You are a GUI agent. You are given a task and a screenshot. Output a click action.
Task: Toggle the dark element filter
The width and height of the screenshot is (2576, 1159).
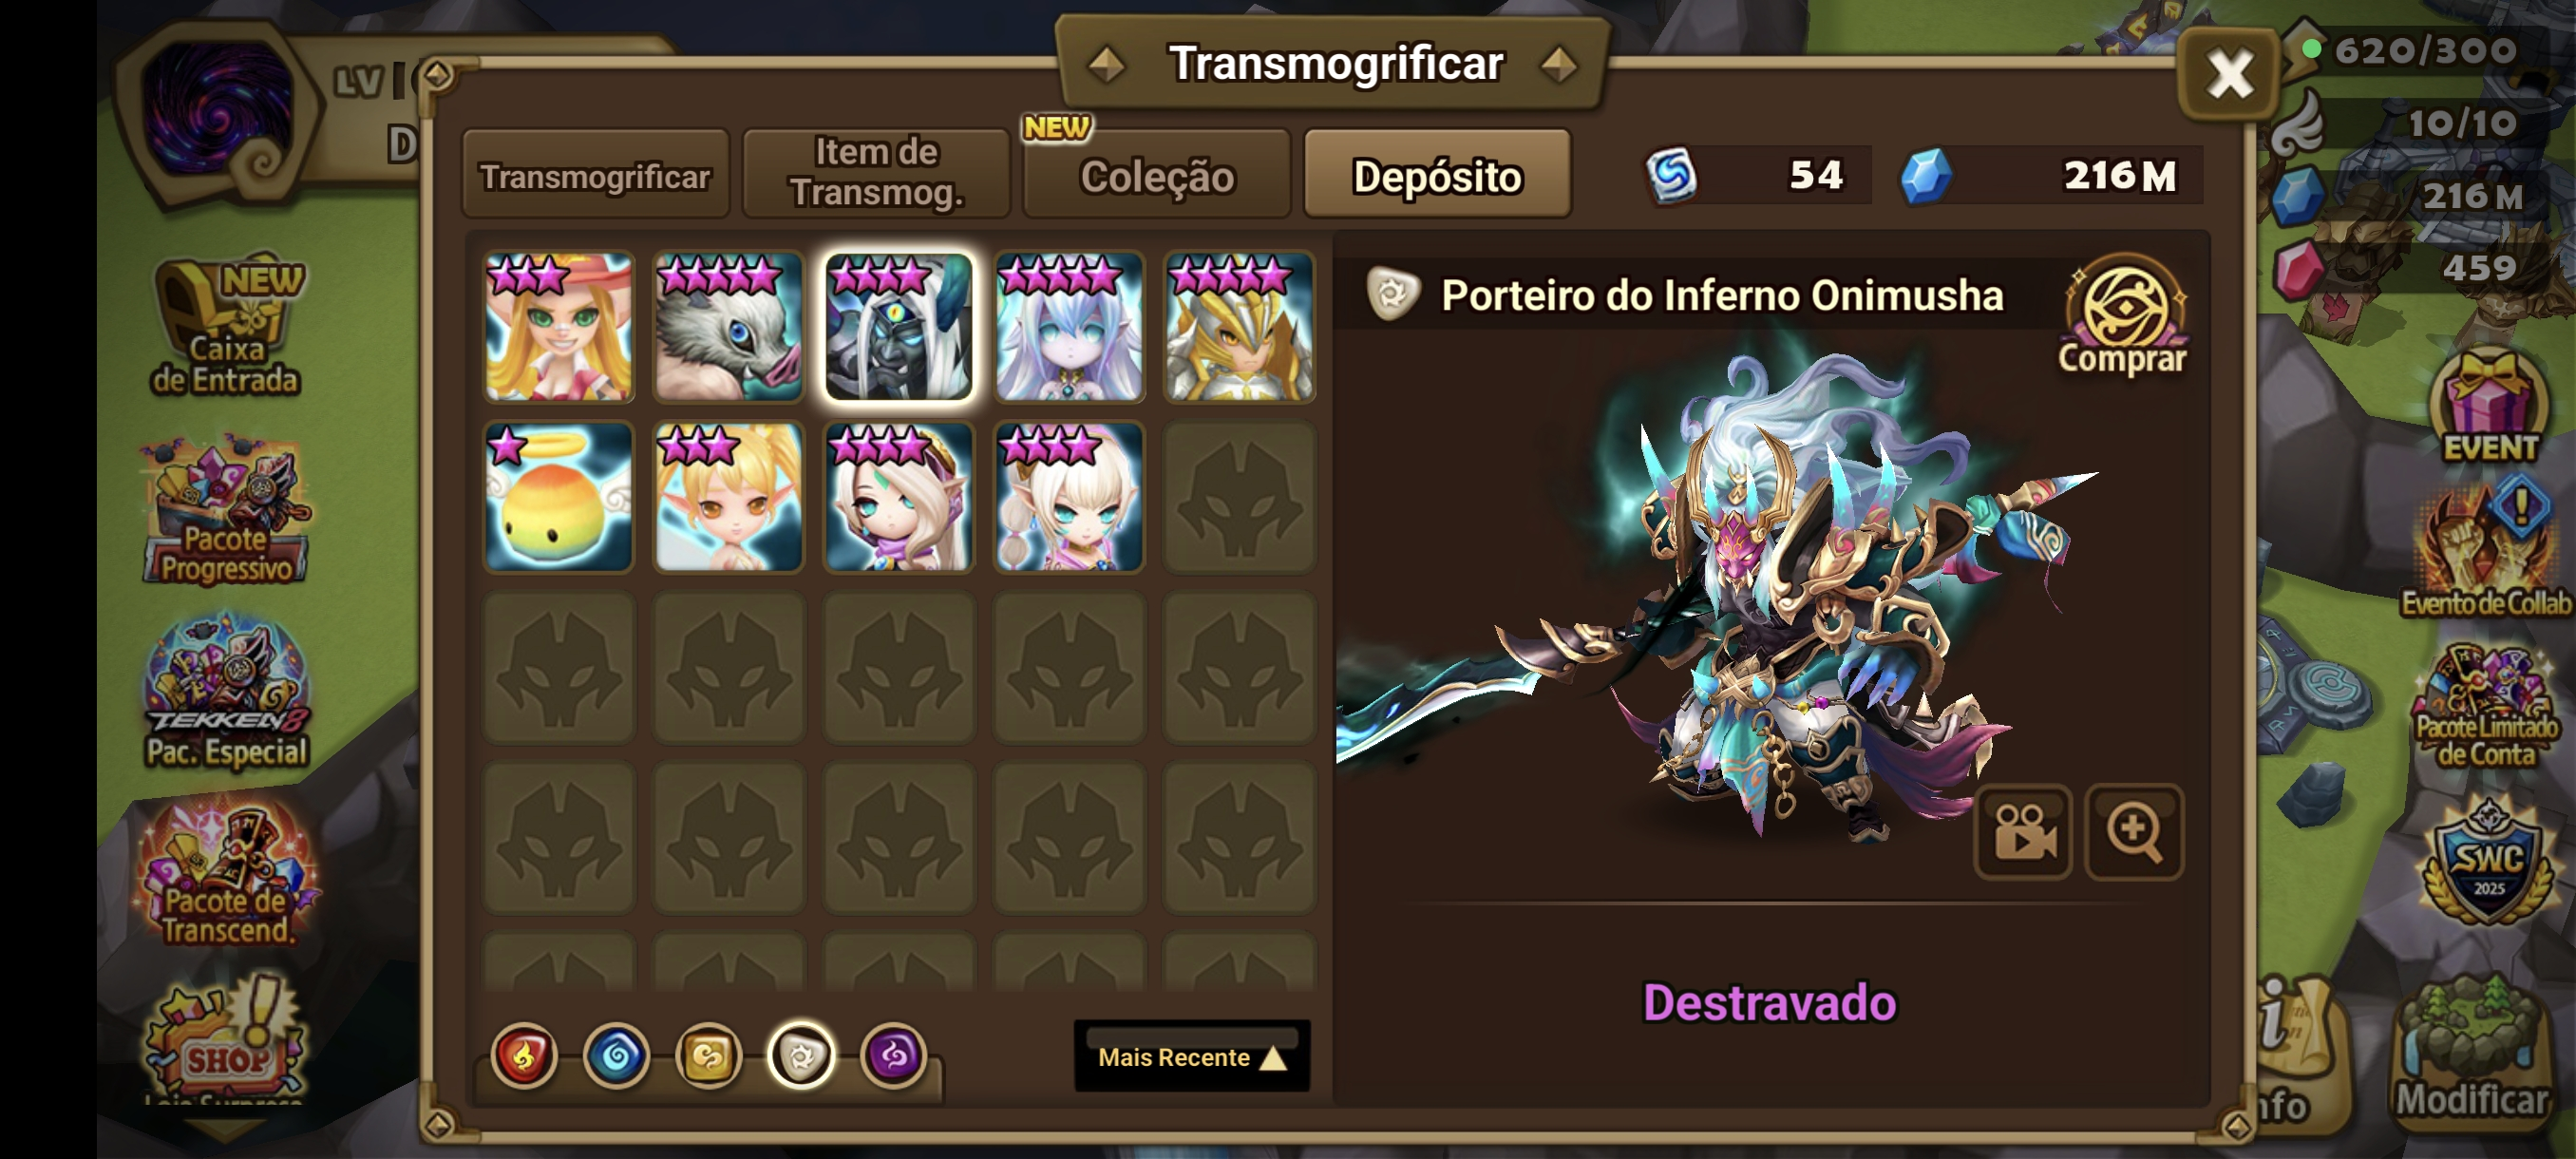pos(894,1056)
